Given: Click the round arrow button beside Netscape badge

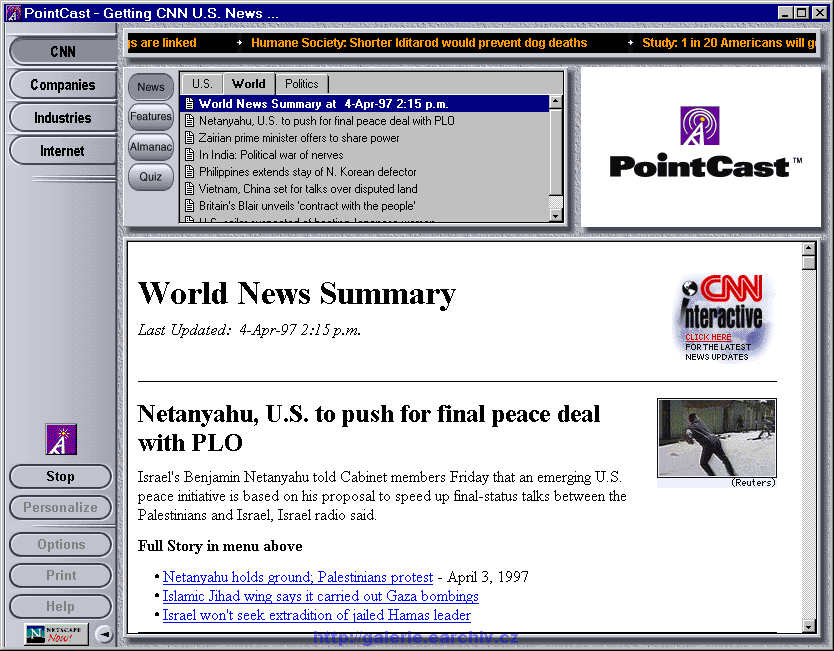Looking at the screenshot, I should point(104,634).
